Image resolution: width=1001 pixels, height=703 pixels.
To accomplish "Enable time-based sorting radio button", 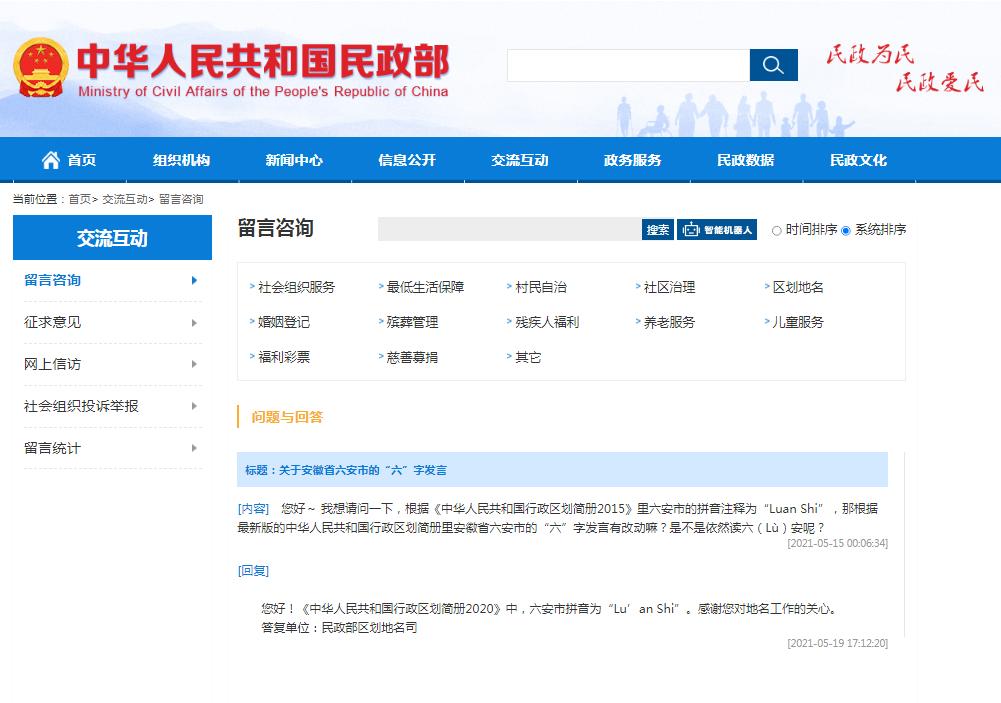I will tap(775, 229).
